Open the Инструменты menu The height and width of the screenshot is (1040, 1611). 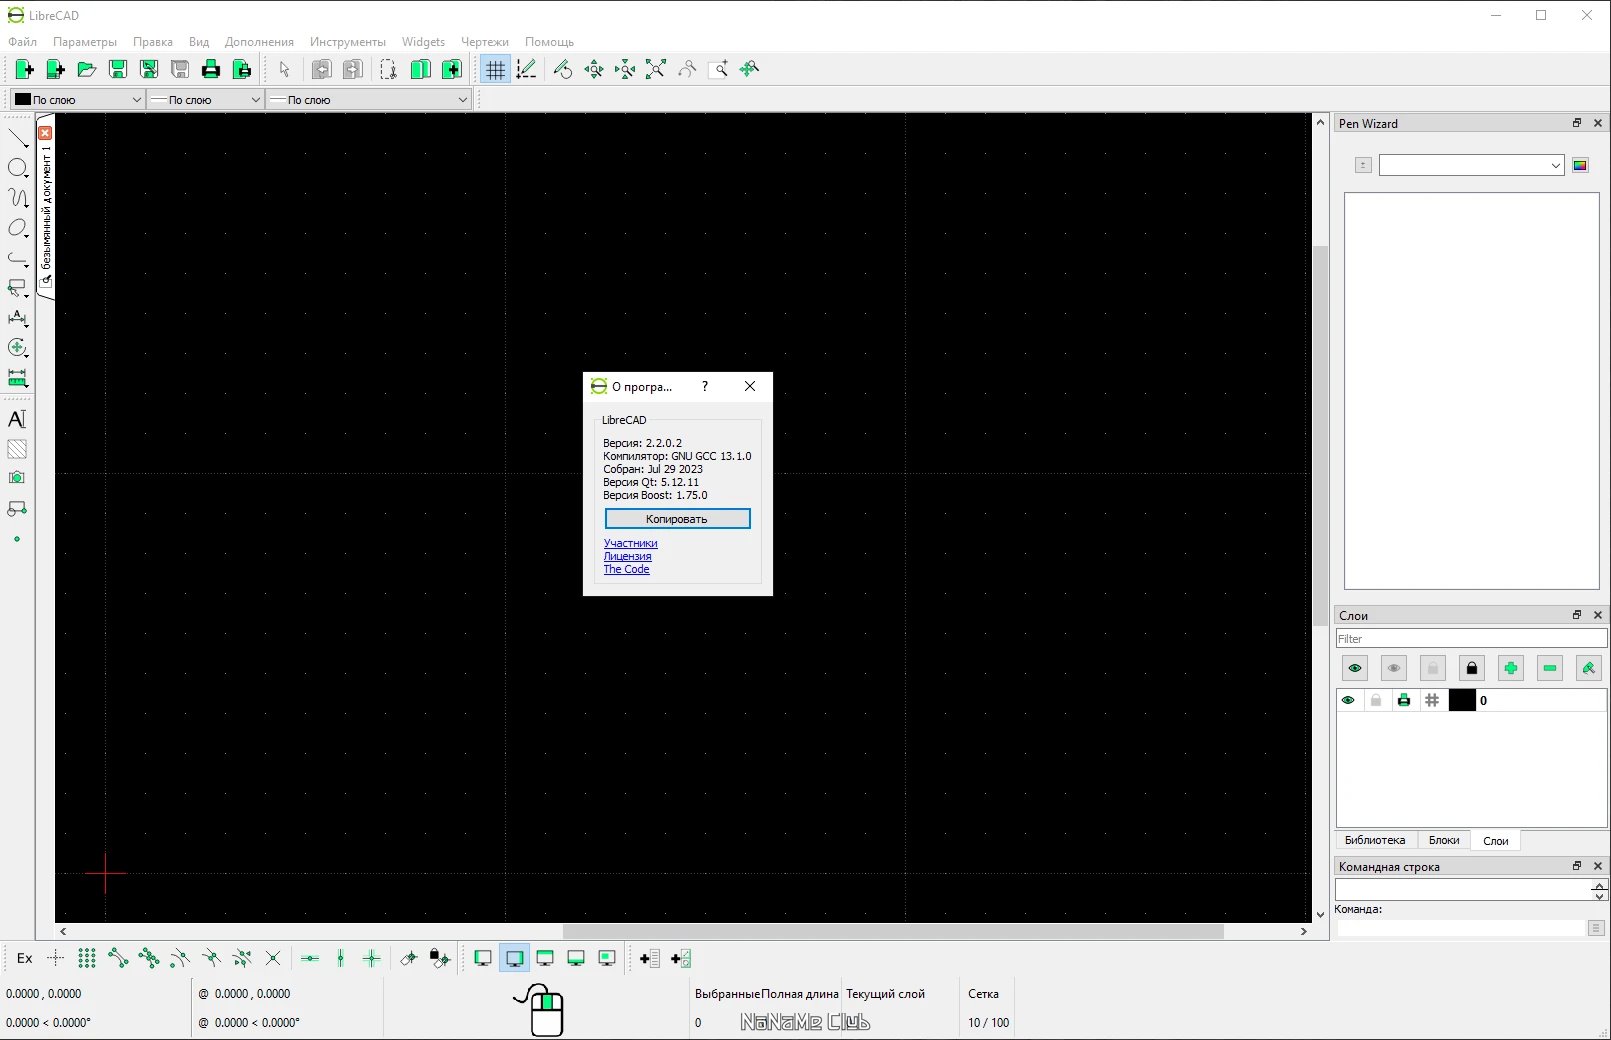(347, 42)
